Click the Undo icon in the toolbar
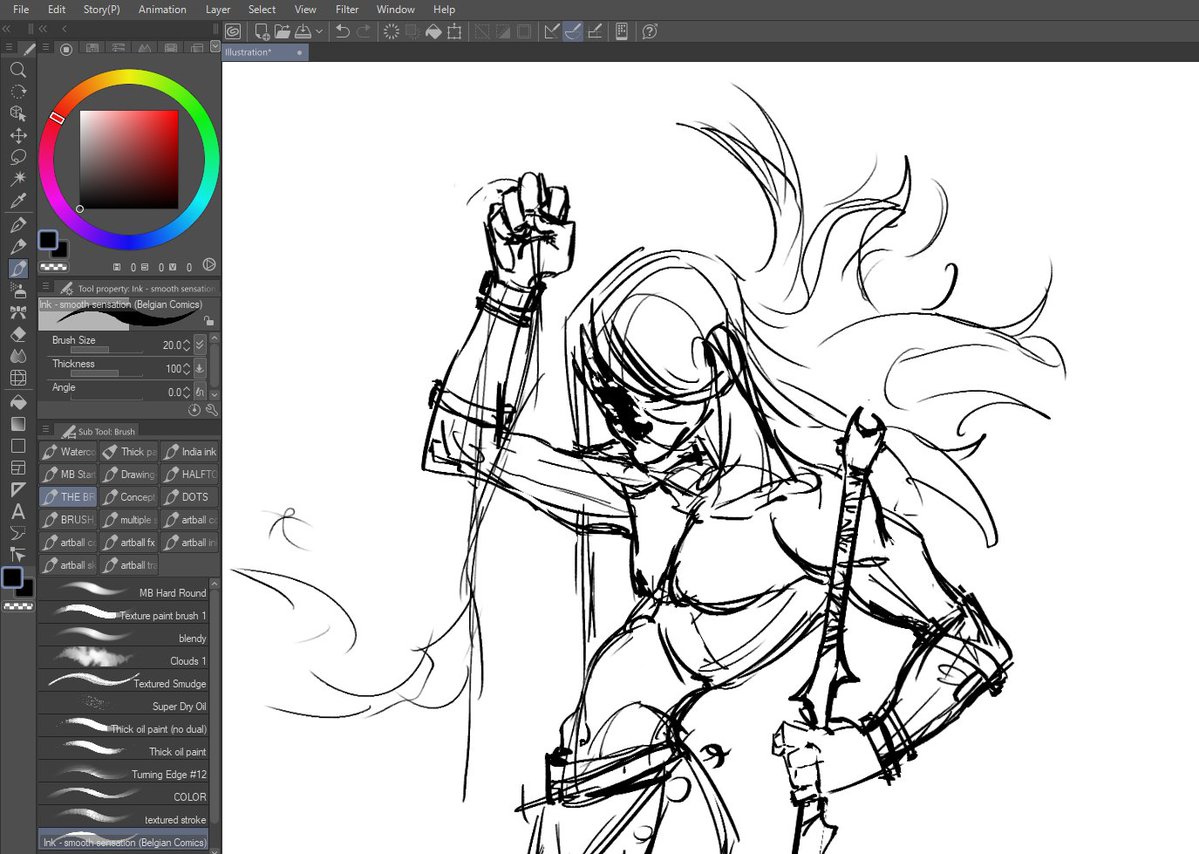 click(x=343, y=32)
